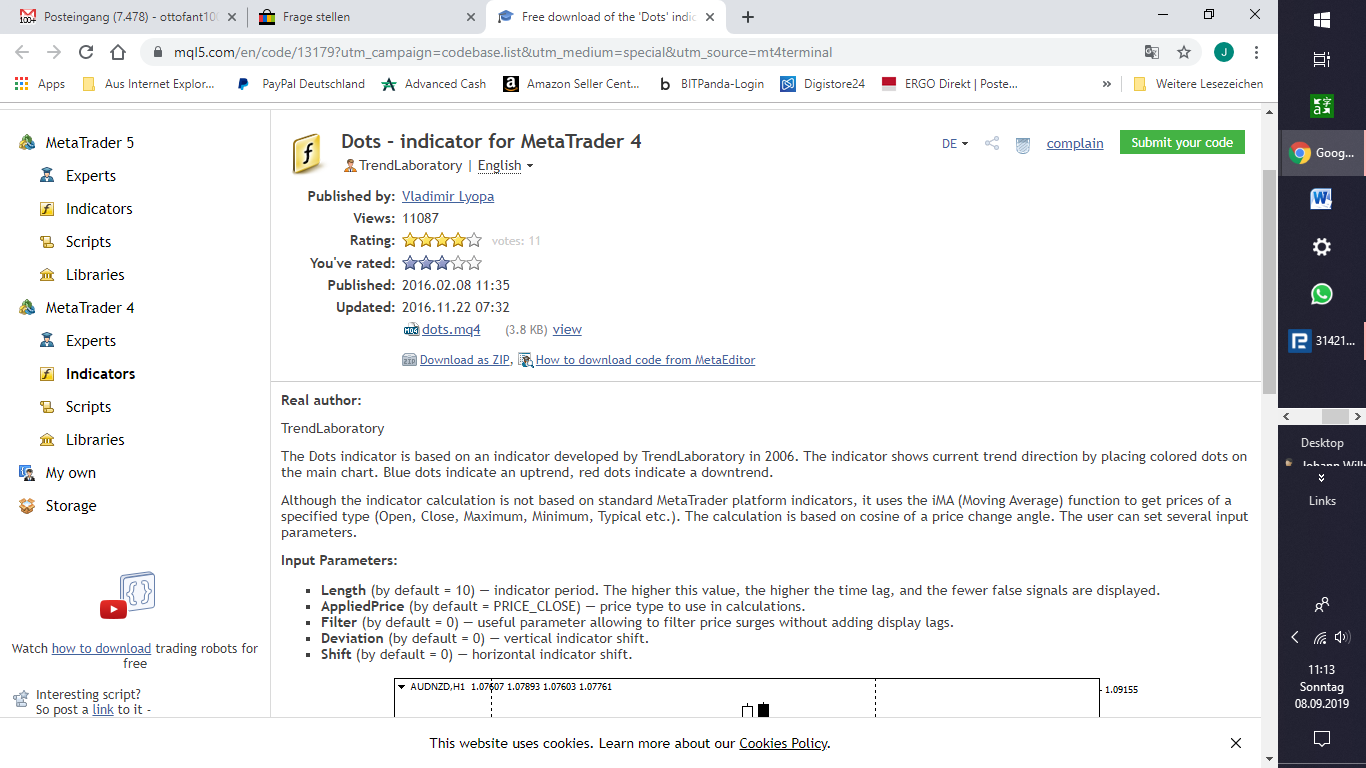Expand the English language dropdown
Viewport: 1366px width, 768px height.
pos(505,166)
